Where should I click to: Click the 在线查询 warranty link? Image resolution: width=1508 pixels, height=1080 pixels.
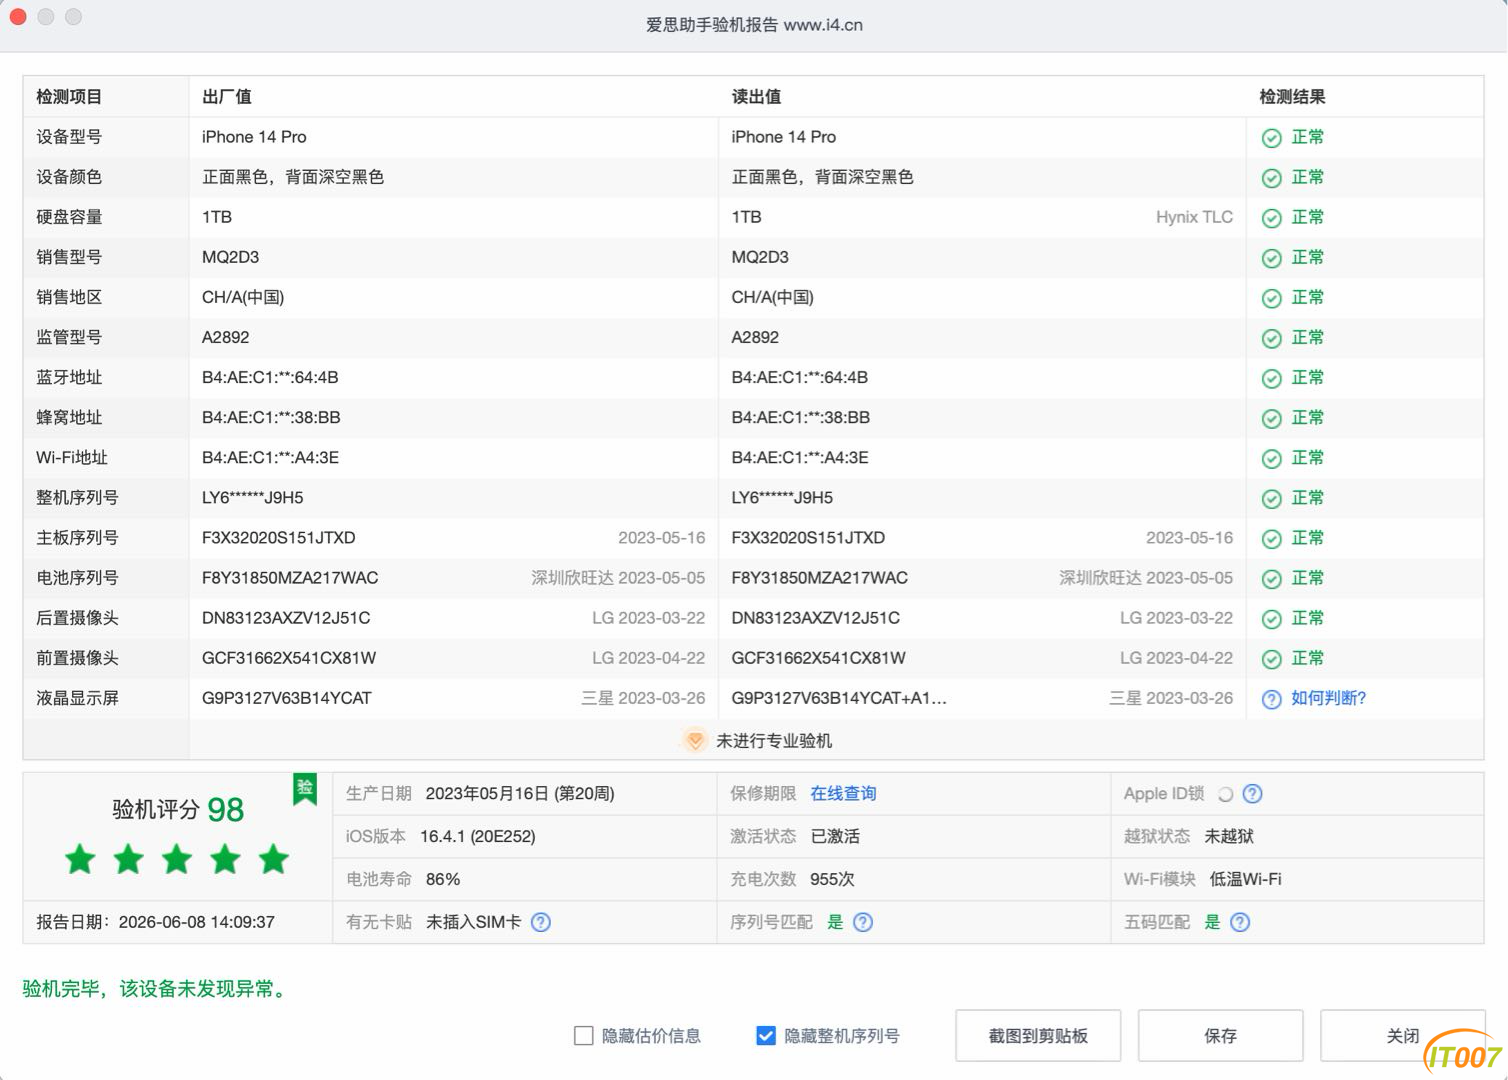click(843, 793)
